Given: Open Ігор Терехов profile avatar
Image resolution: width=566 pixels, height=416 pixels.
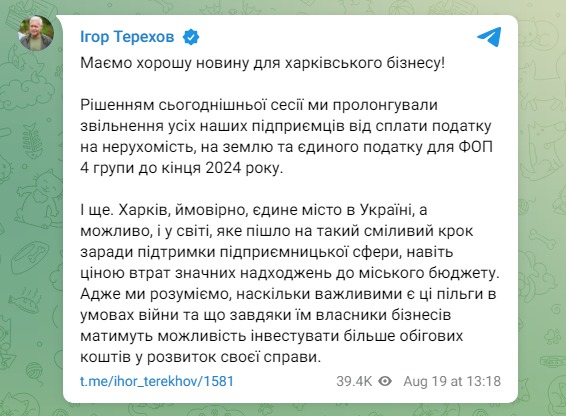Looking at the screenshot, I should coord(36,33).
